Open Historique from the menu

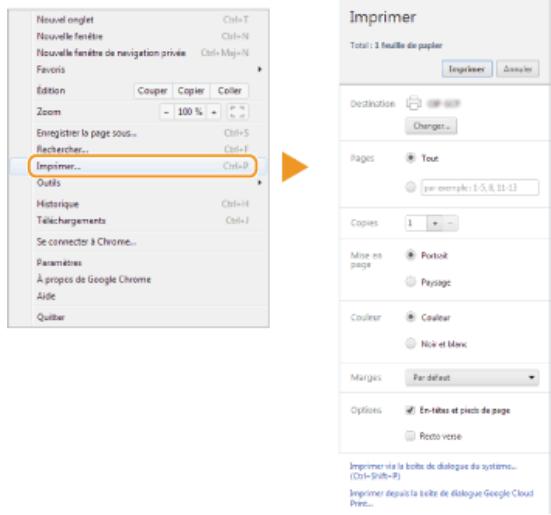click(142, 204)
